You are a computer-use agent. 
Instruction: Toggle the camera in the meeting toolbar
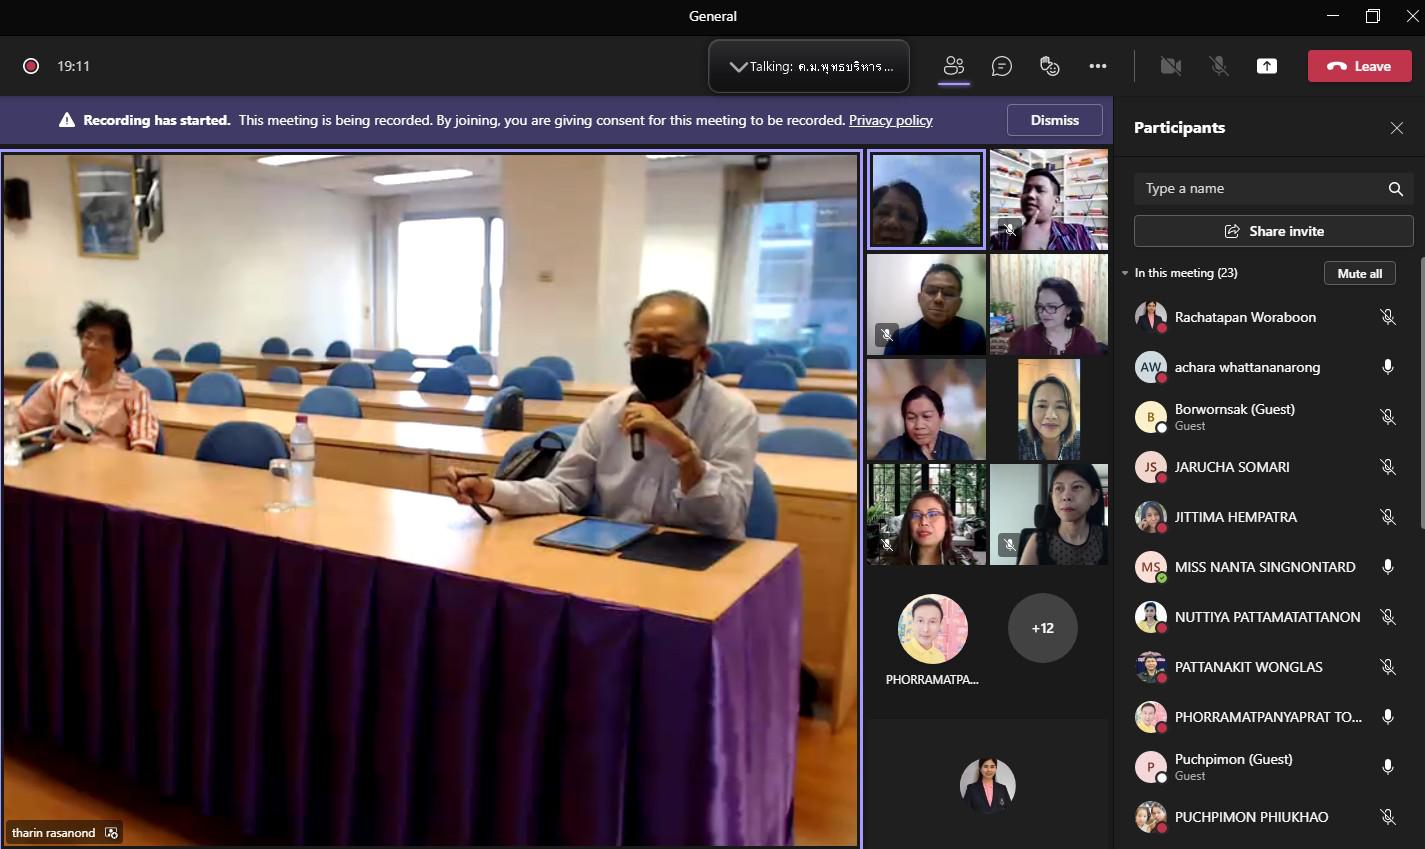point(1171,66)
